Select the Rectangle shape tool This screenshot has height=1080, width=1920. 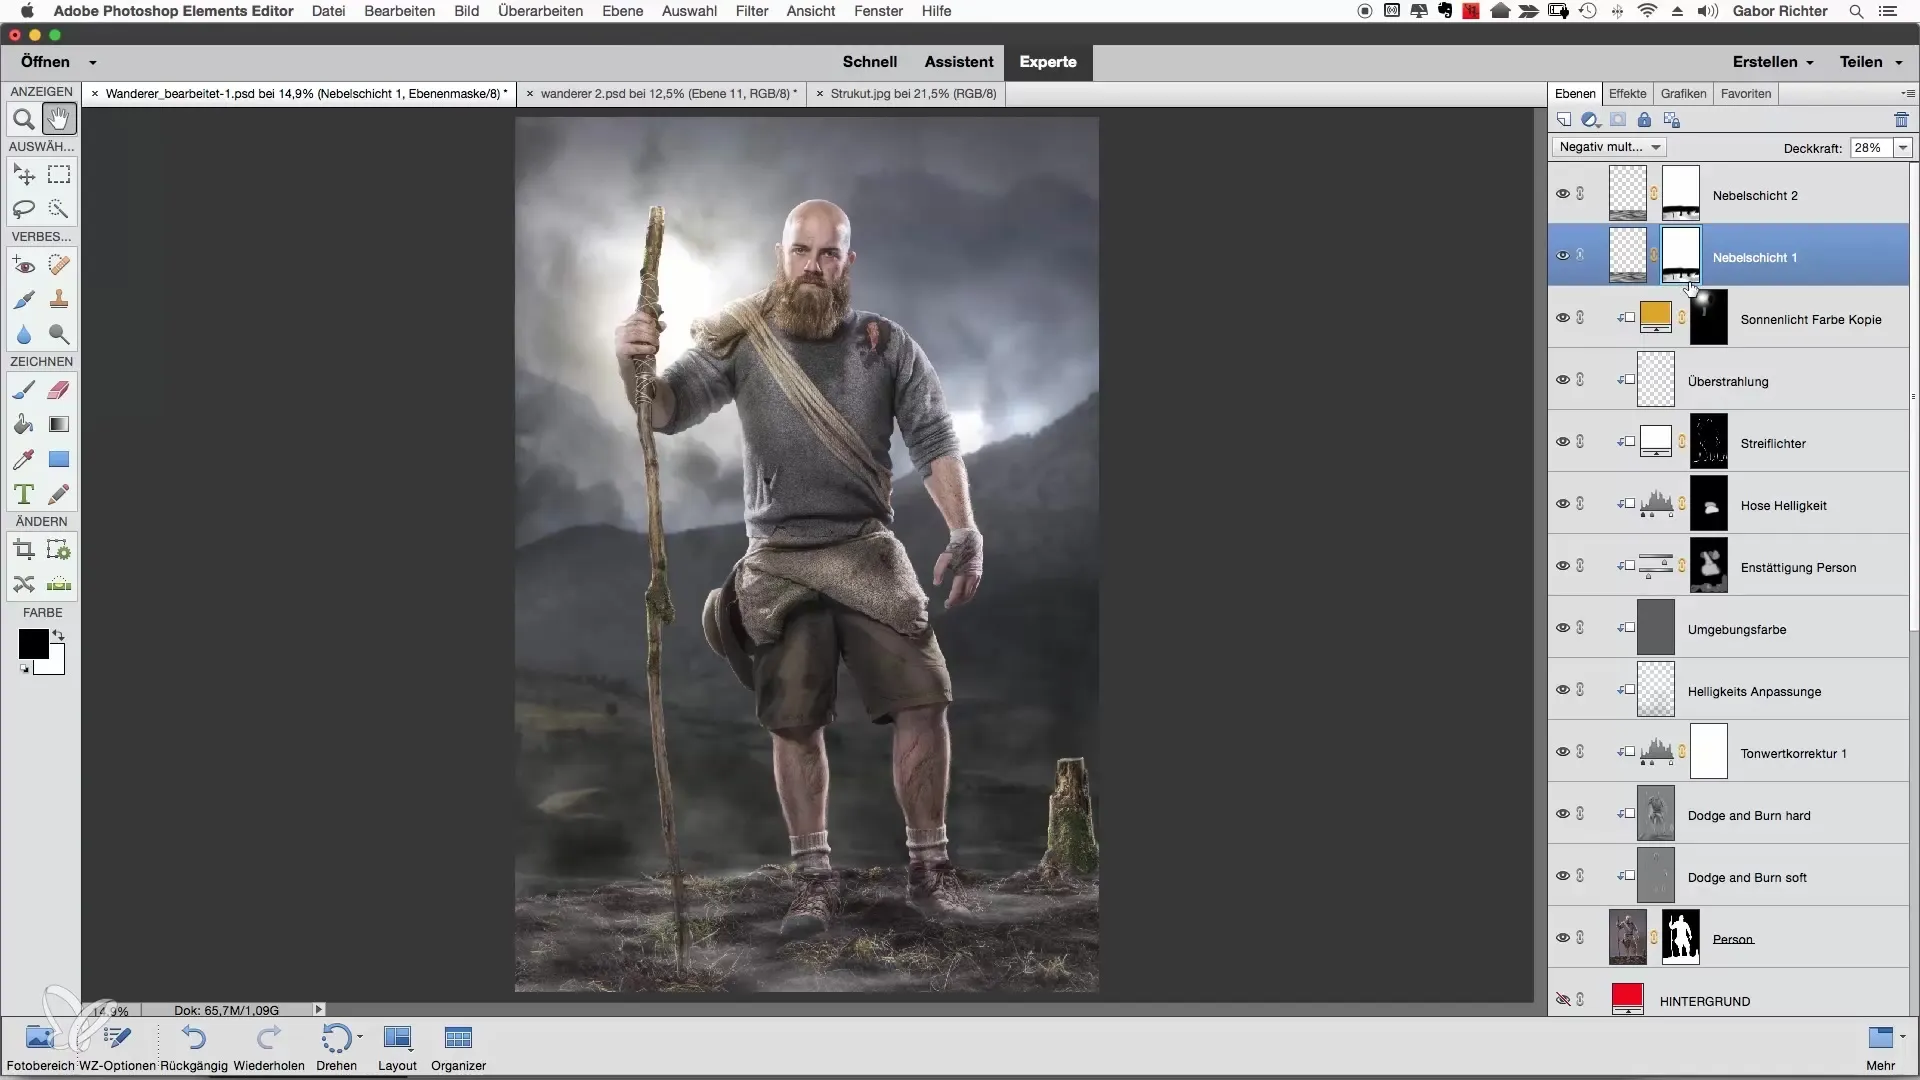tap(59, 459)
